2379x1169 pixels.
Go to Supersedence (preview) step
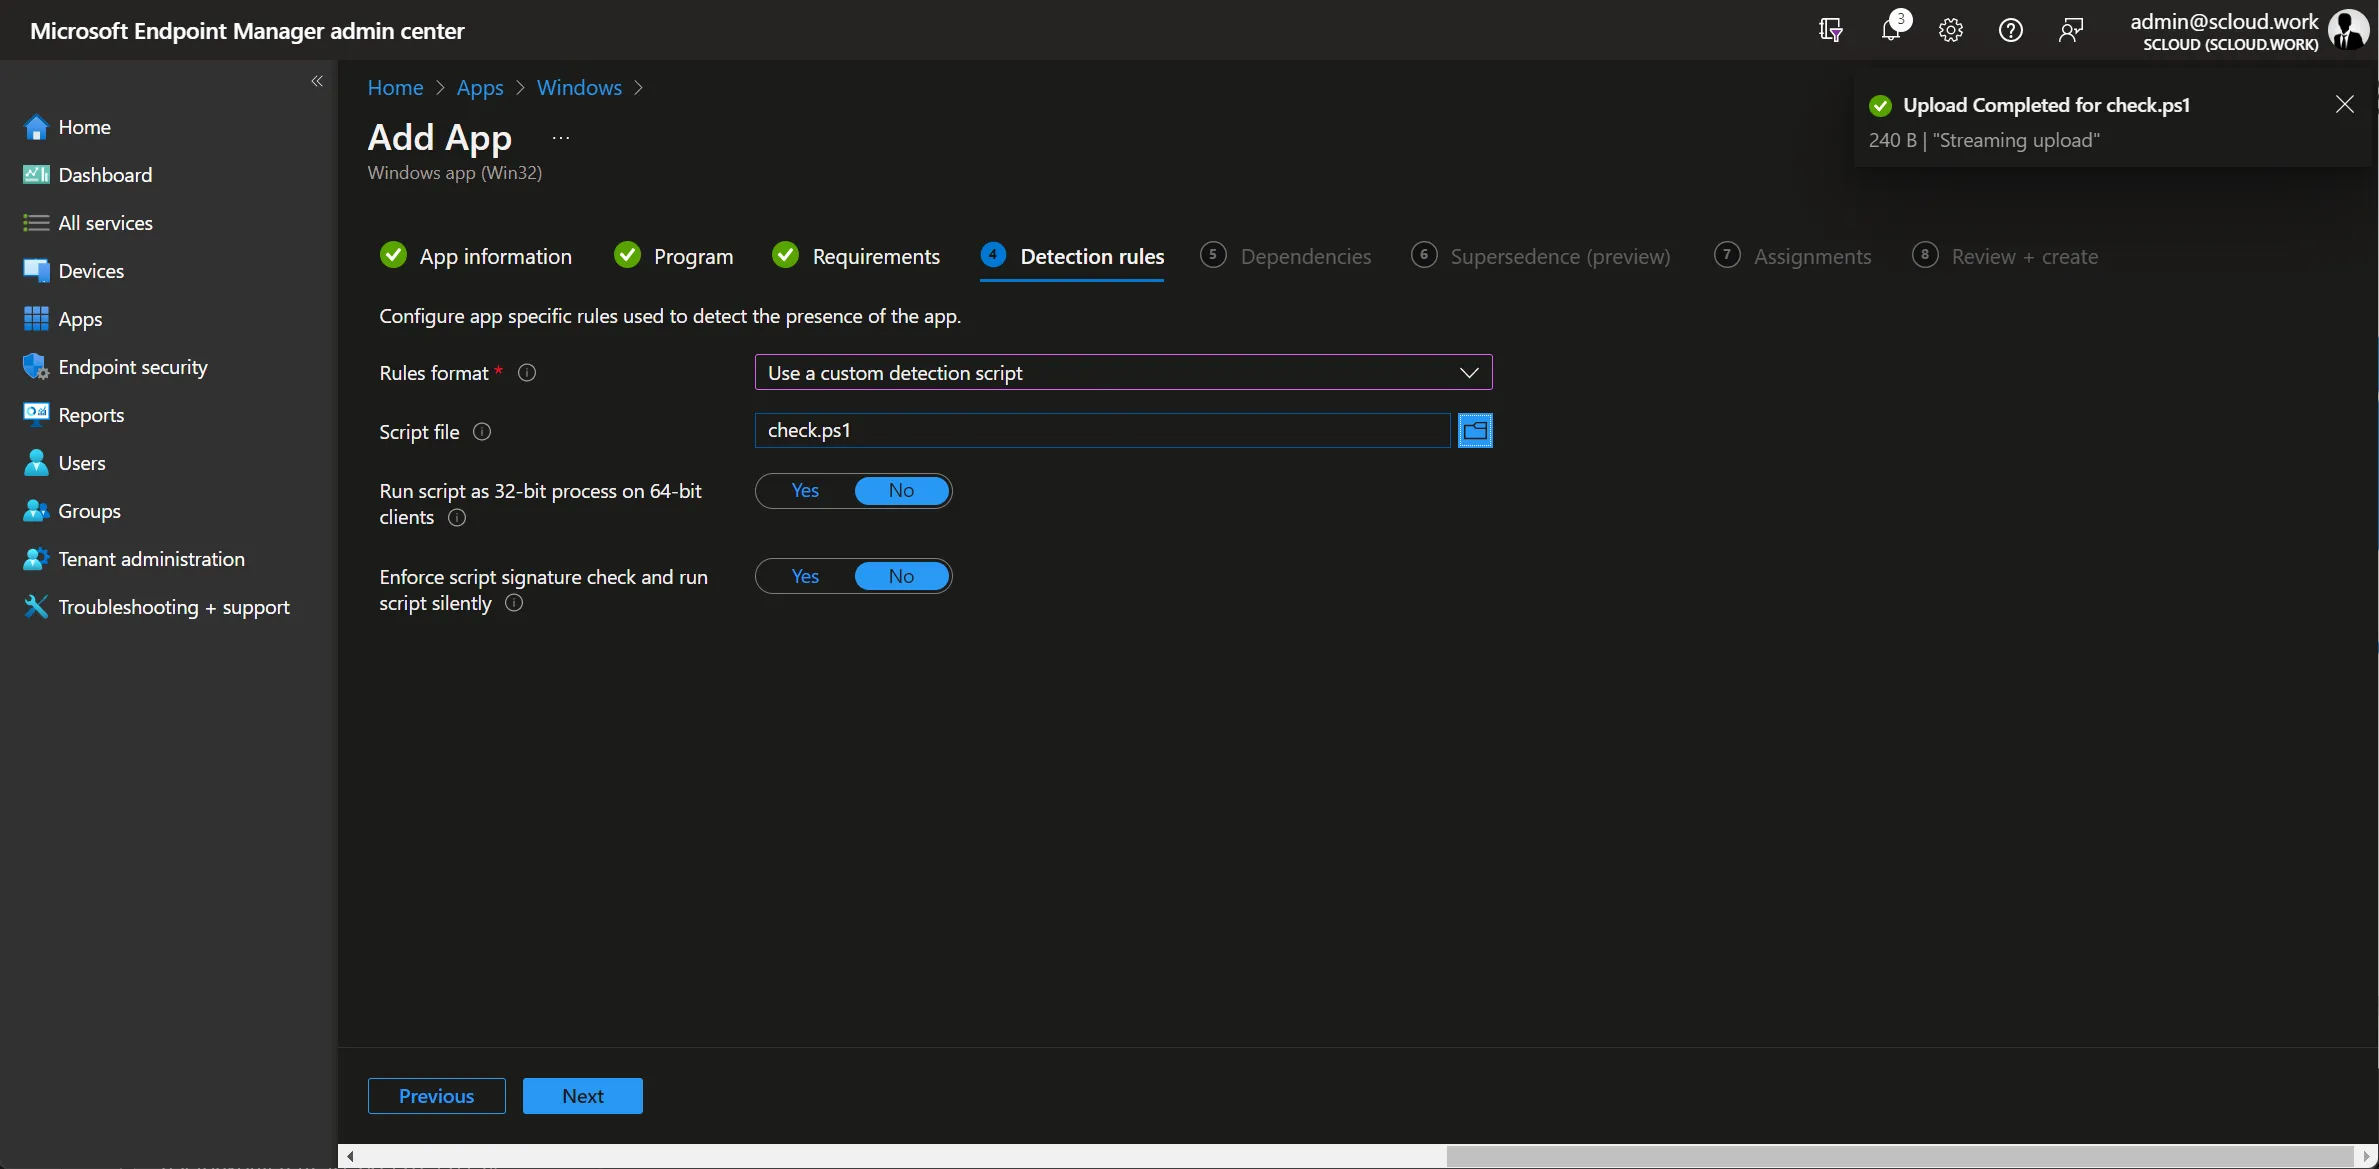(1541, 257)
